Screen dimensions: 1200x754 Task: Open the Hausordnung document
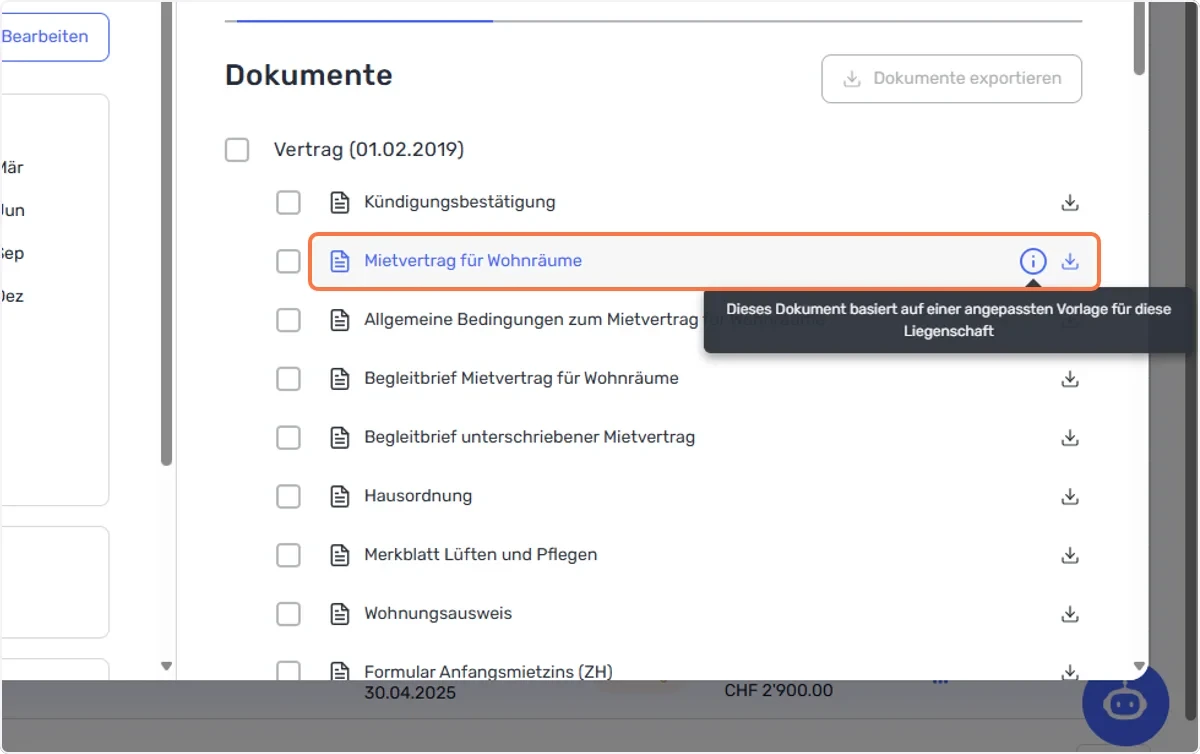[x=418, y=496]
